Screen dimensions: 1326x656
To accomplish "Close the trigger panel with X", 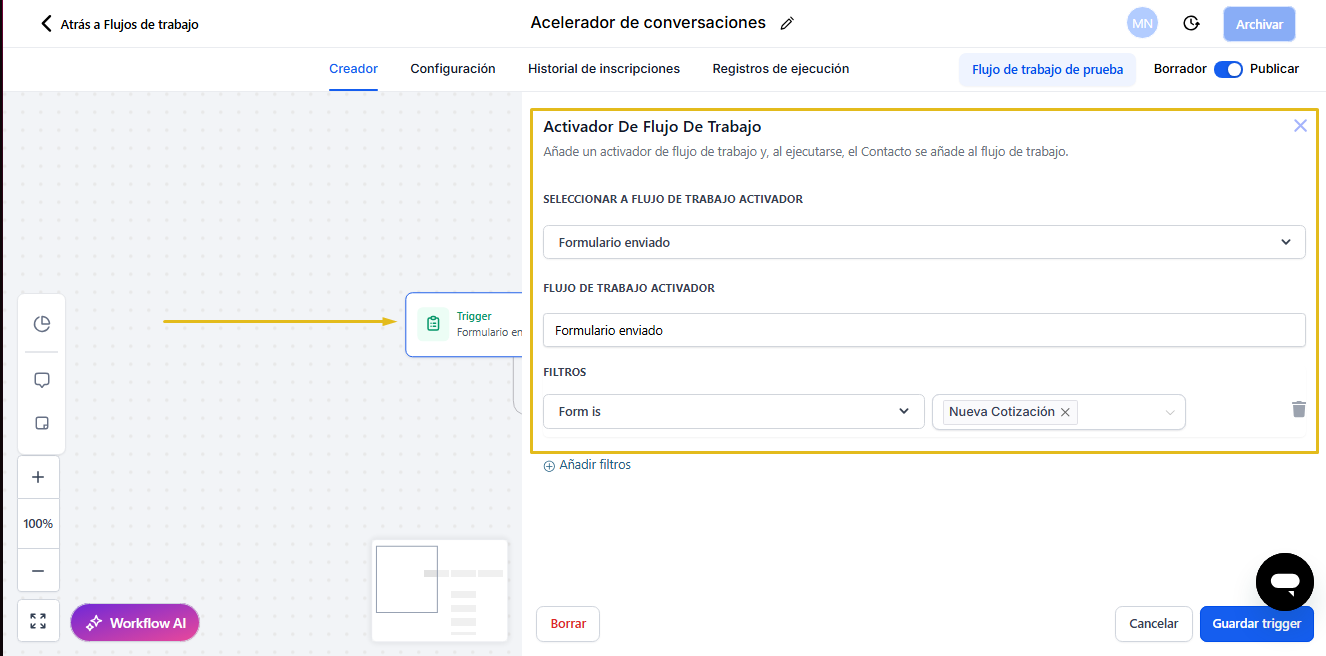I will click(1300, 126).
